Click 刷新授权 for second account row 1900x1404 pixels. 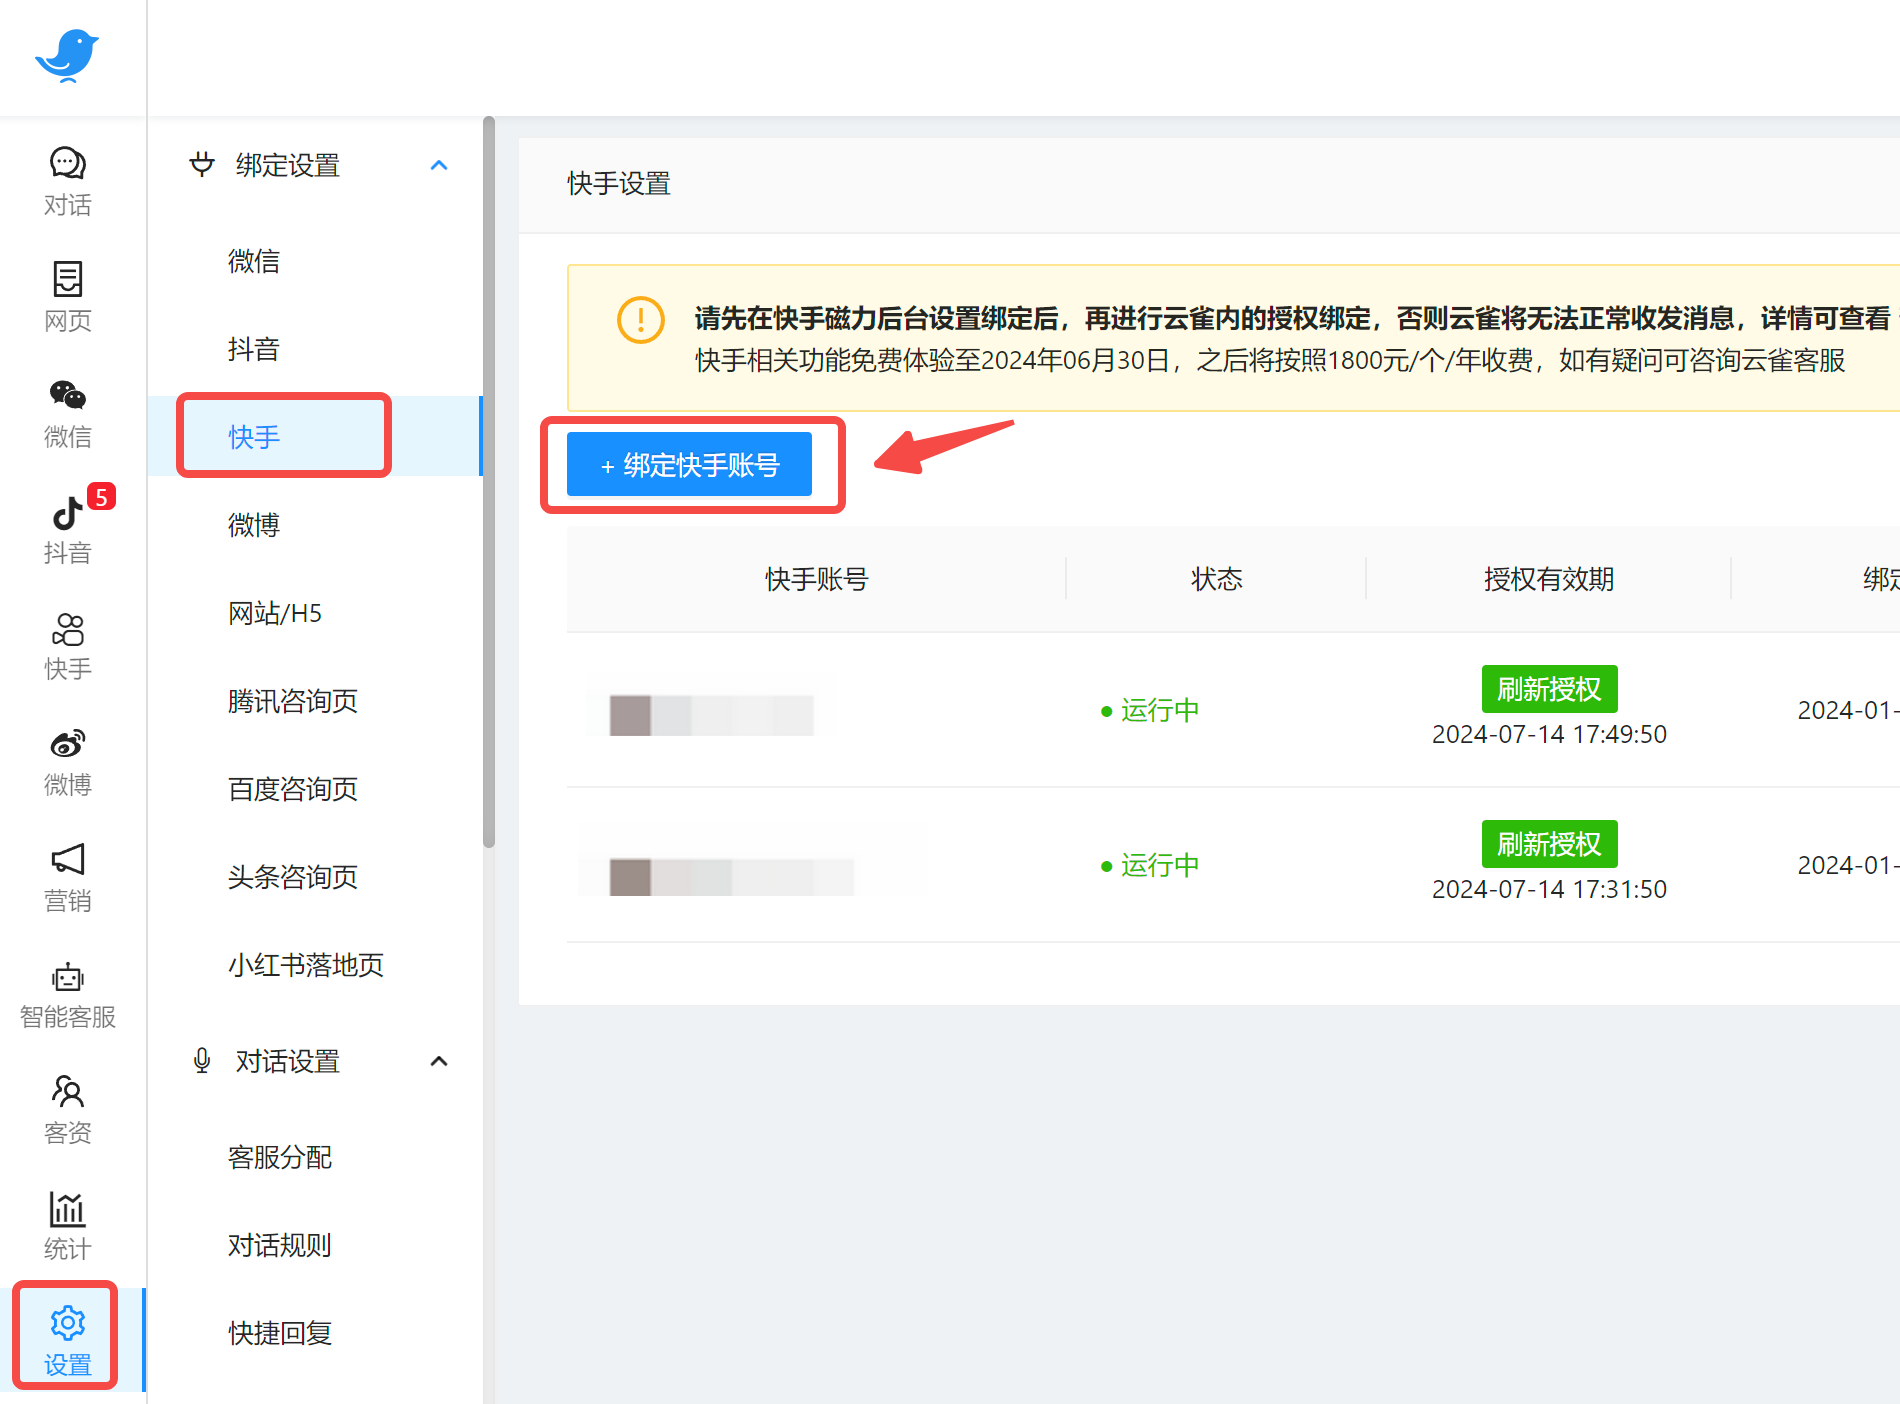click(x=1549, y=844)
